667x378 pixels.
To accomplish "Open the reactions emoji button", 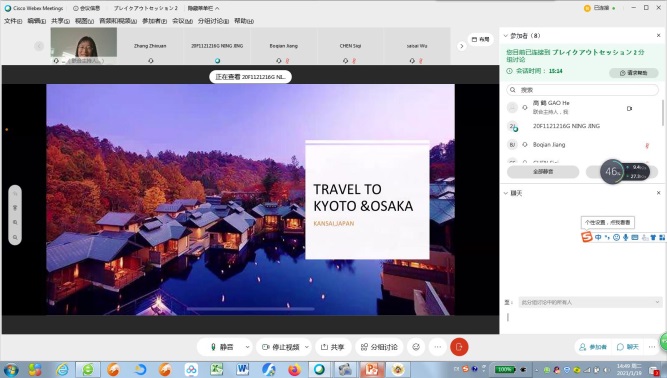I will click(416, 347).
